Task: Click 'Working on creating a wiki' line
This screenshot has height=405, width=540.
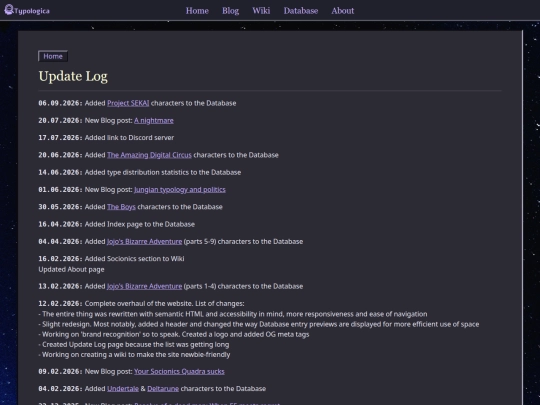Action: pos(134,355)
